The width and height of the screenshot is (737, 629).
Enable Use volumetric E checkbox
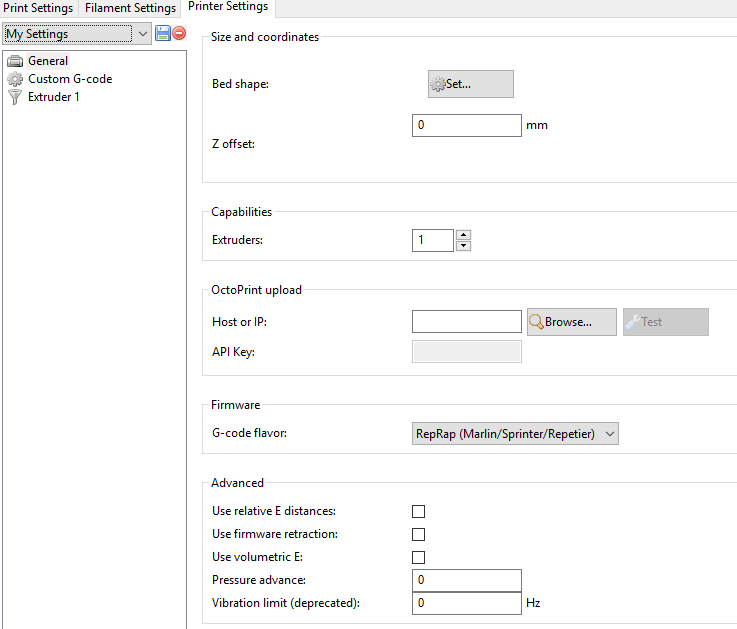418,558
